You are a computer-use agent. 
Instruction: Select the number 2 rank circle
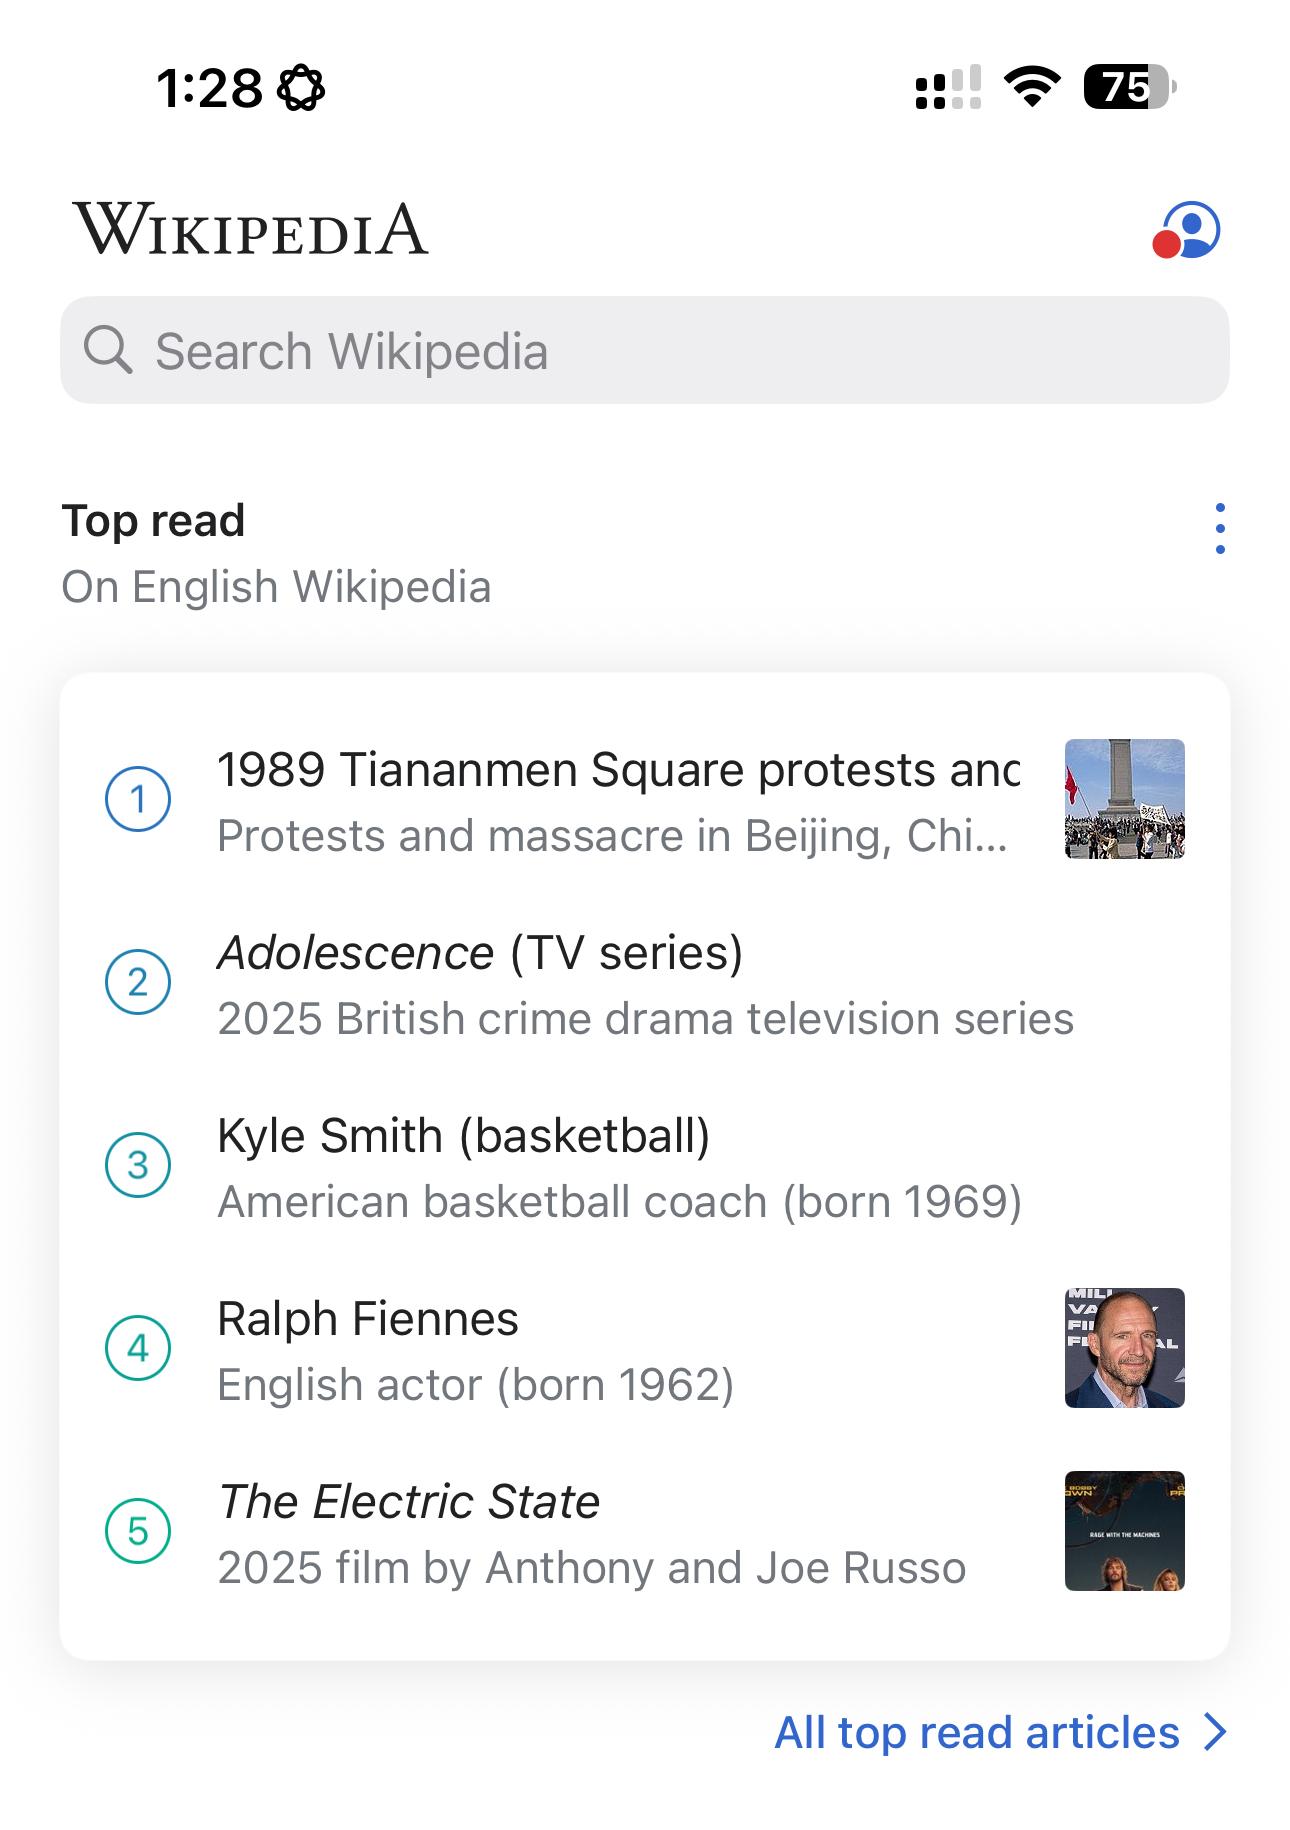(138, 982)
